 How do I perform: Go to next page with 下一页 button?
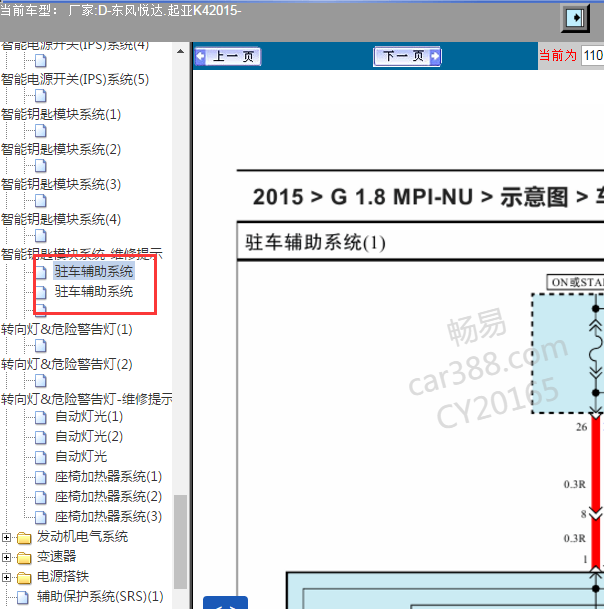tap(407, 57)
